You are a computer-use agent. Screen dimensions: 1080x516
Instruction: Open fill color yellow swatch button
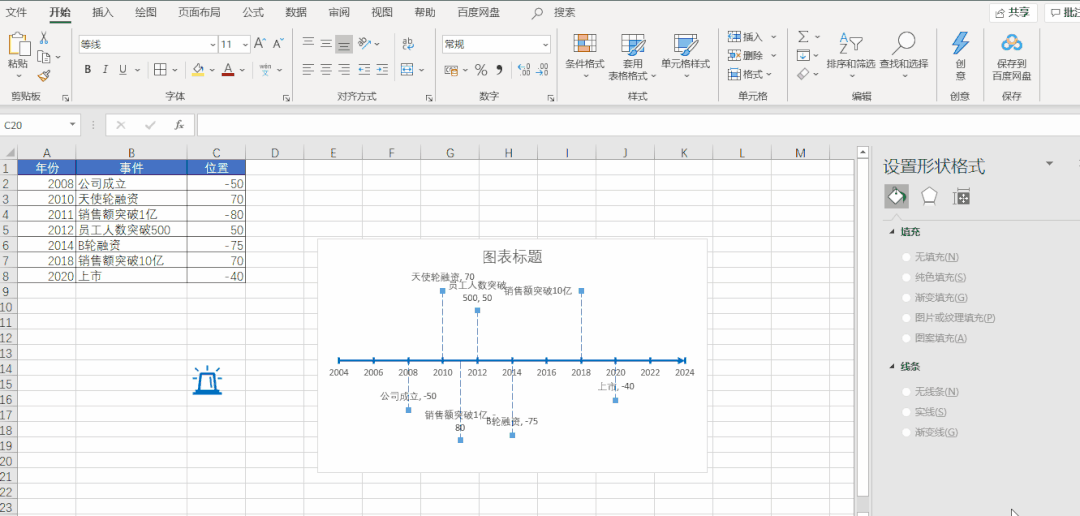198,70
